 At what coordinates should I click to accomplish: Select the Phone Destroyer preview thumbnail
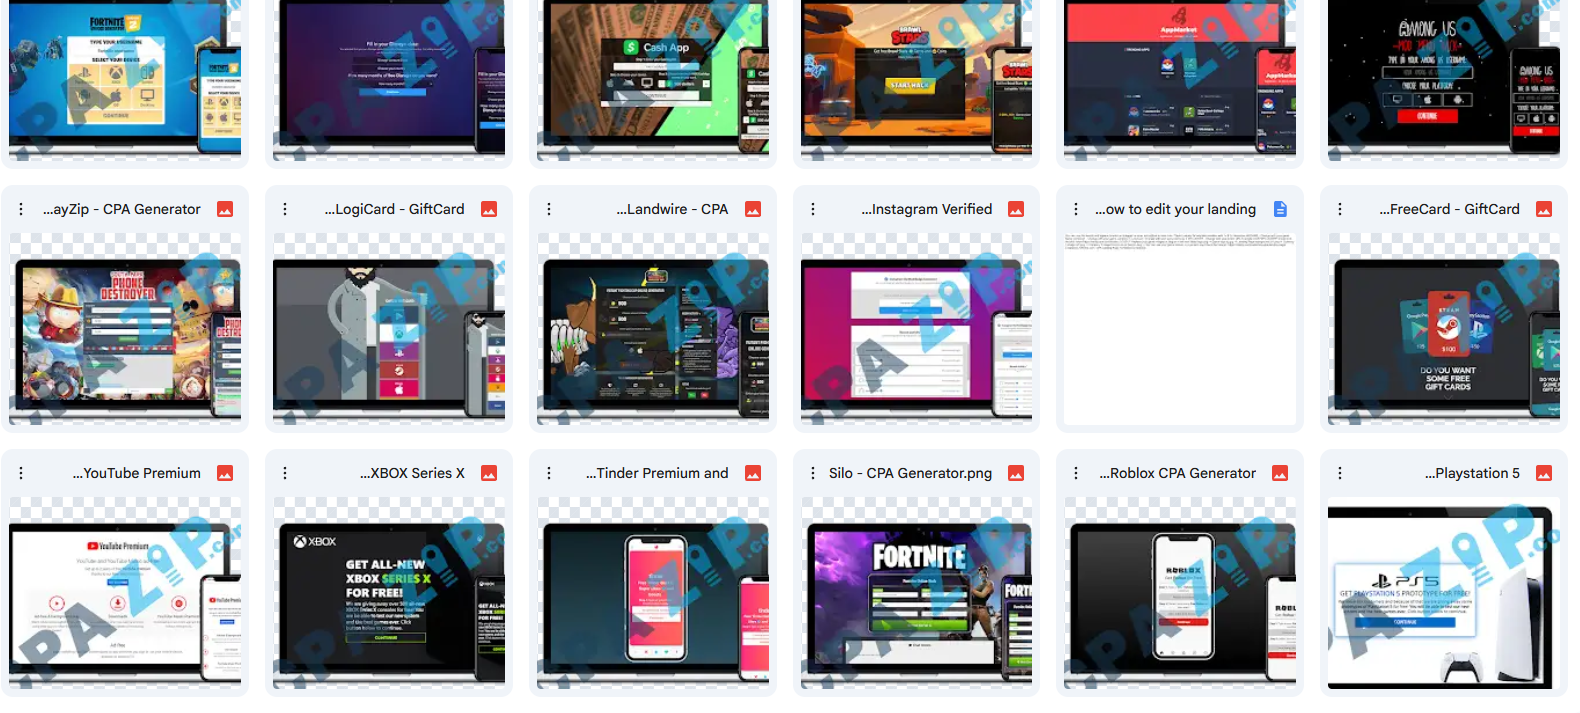tap(125, 329)
